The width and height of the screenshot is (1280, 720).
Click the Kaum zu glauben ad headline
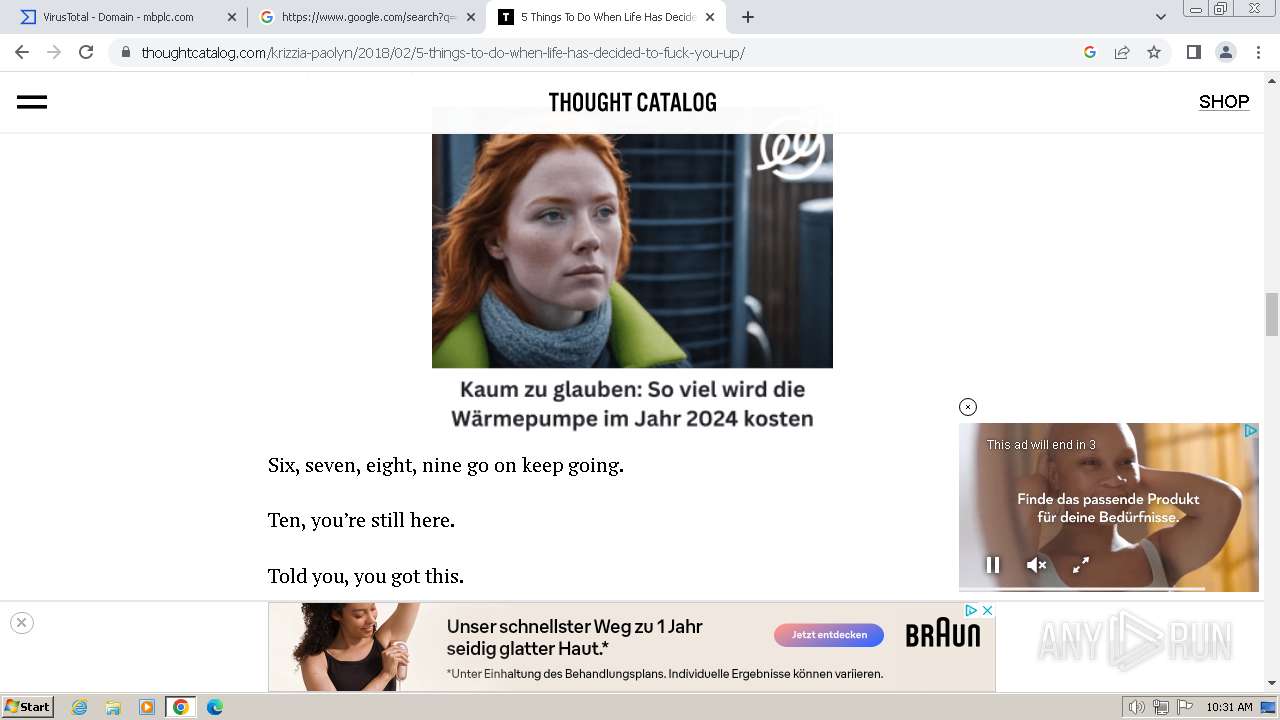point(632,404)
